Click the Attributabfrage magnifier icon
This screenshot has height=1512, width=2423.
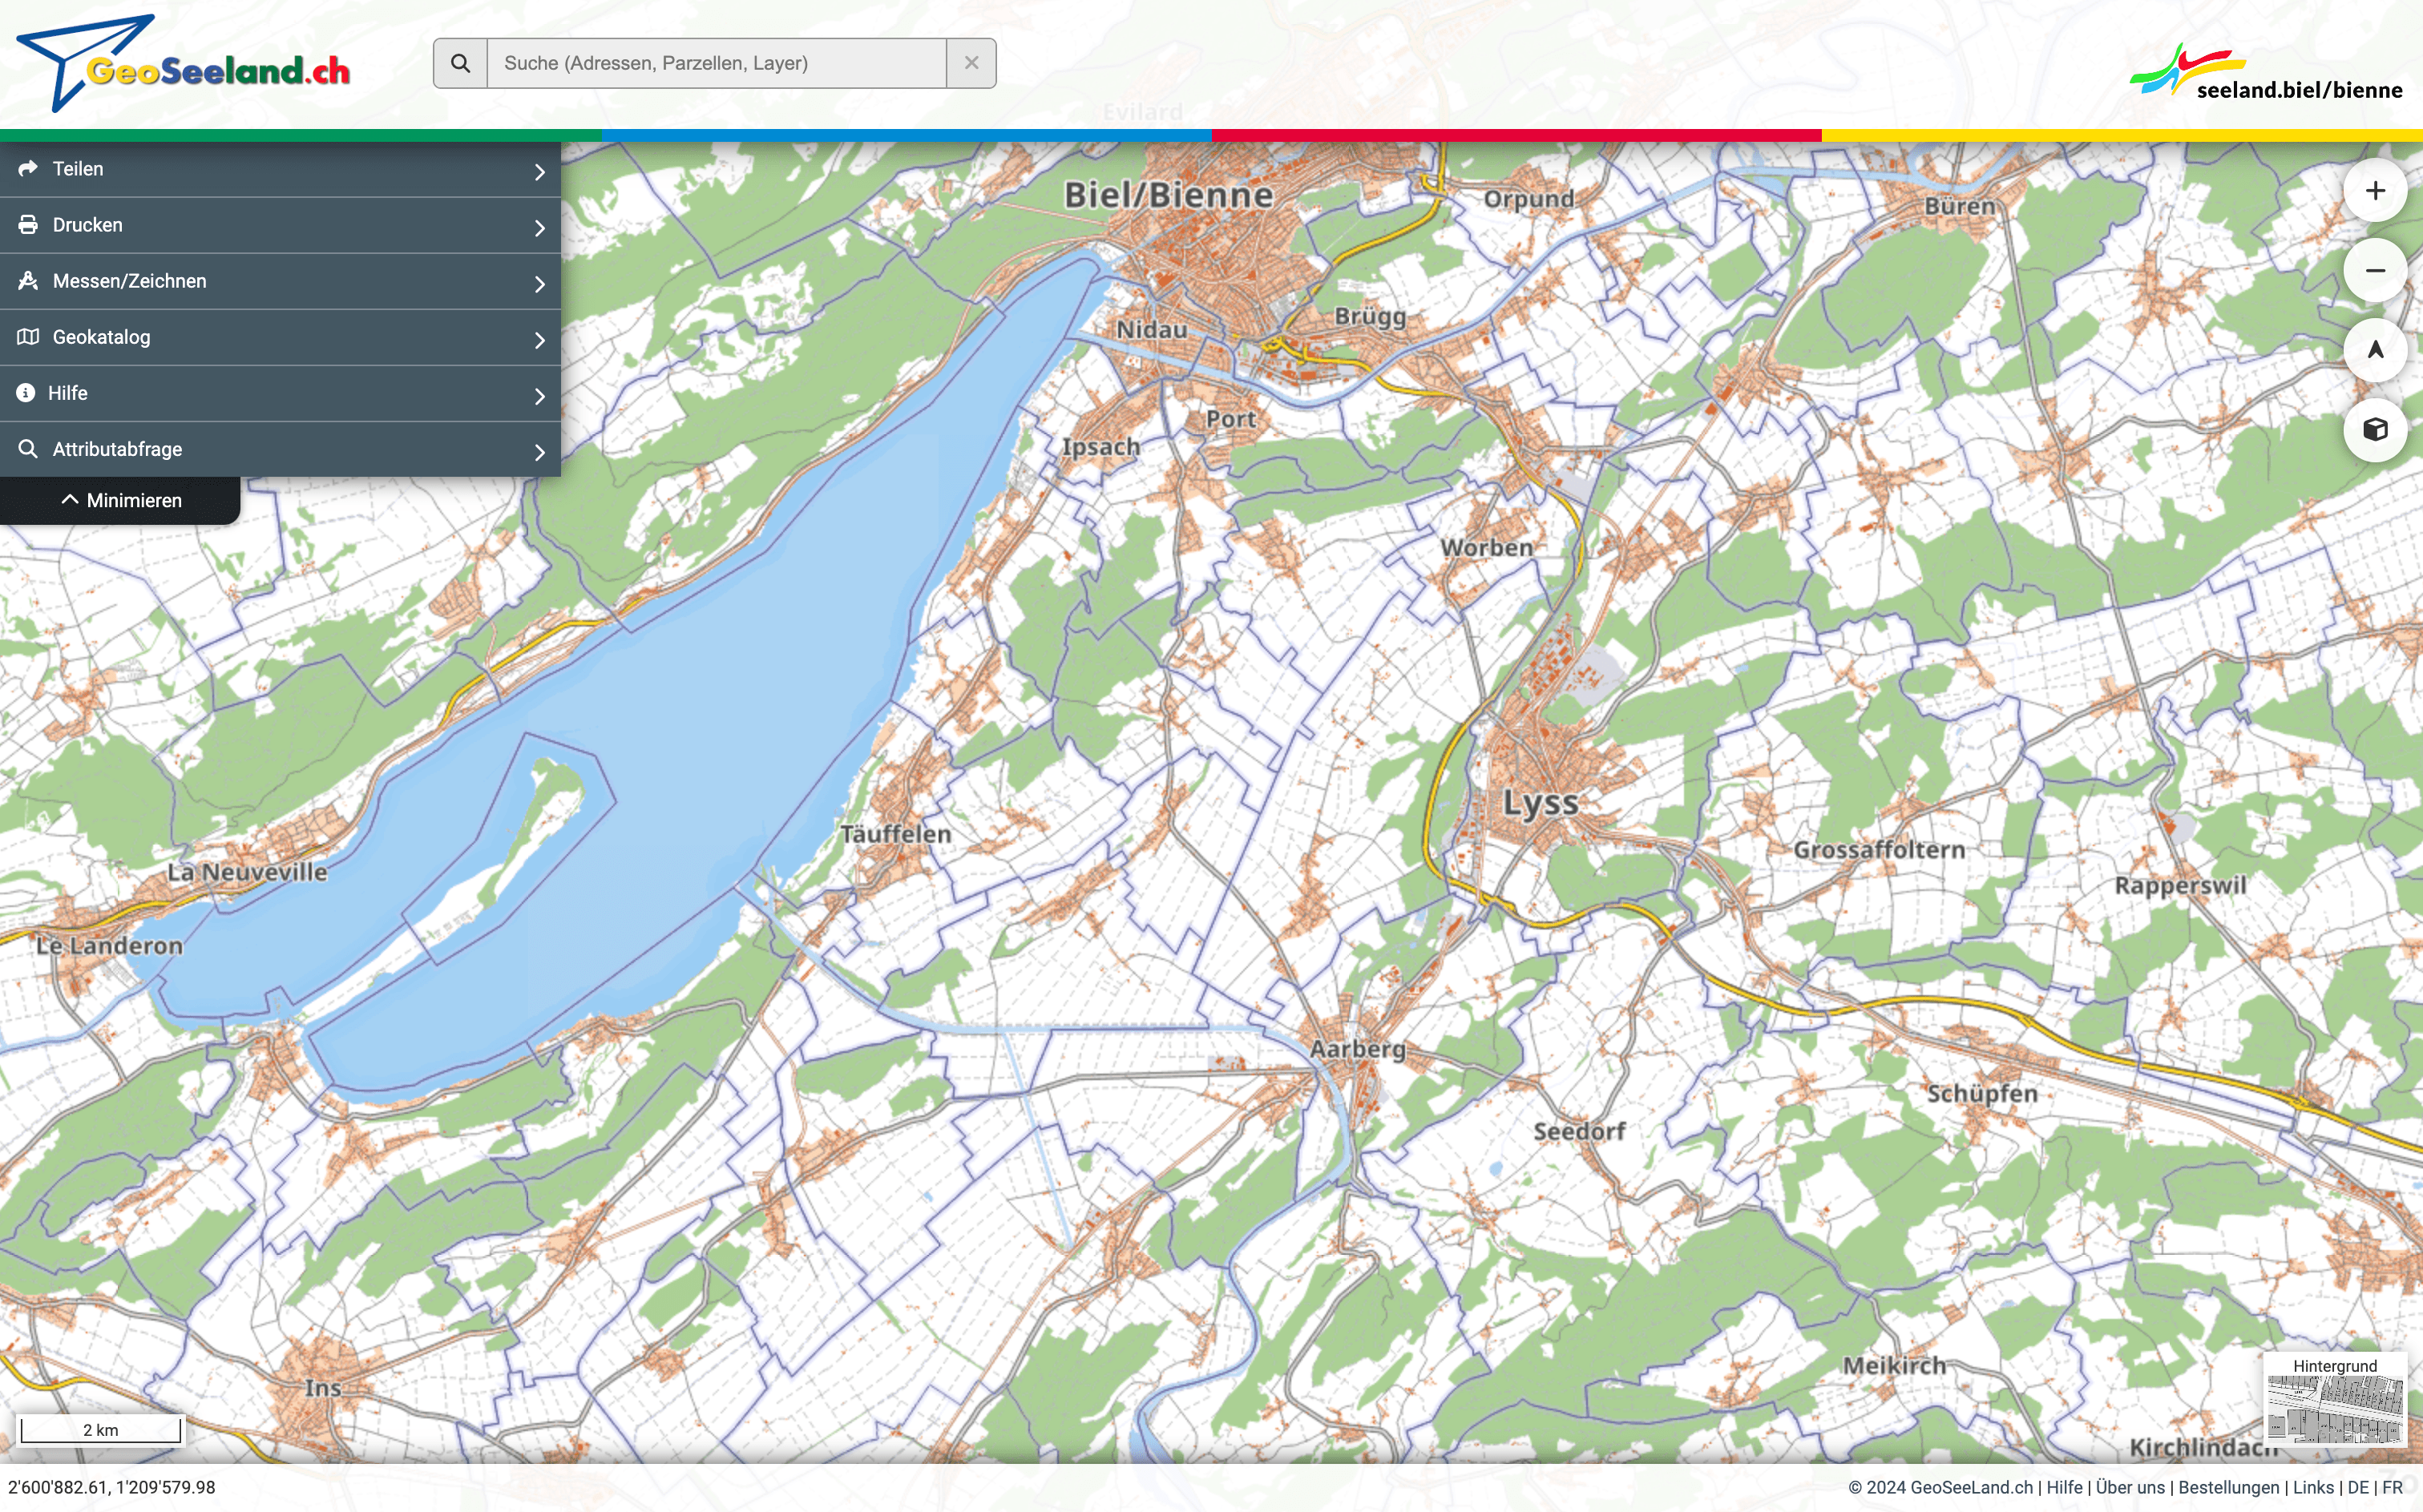pyautogui.click(x=28, y=449)
